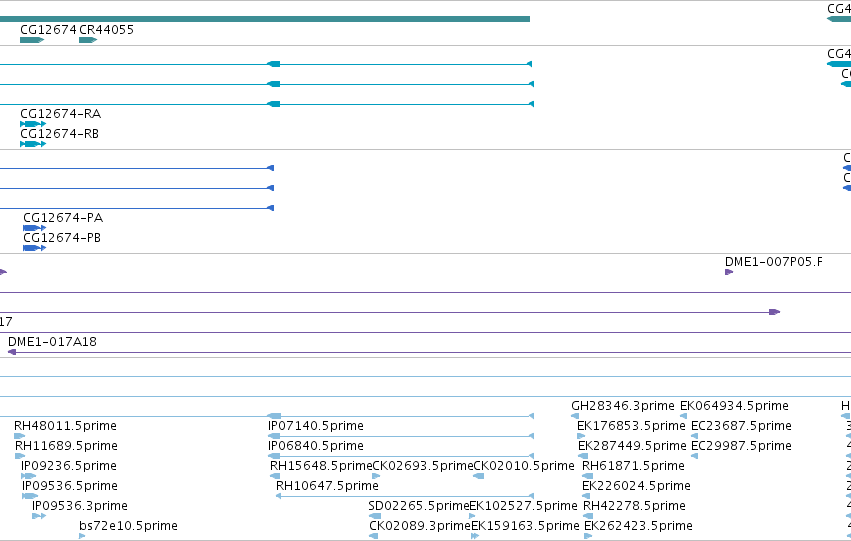Select the IP09536.5prime EST
This screenshot has height=541, width=851.
30,496
